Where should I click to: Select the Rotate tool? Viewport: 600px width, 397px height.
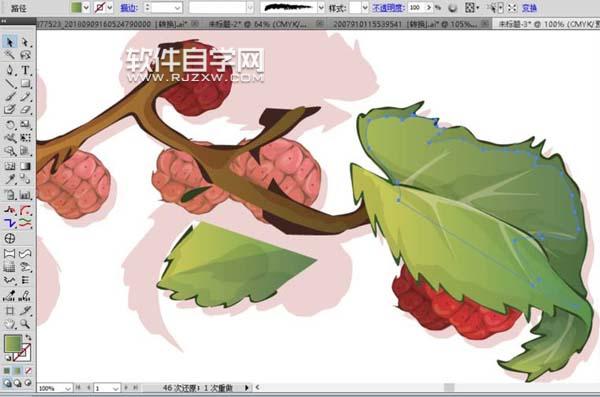[10, 125]
